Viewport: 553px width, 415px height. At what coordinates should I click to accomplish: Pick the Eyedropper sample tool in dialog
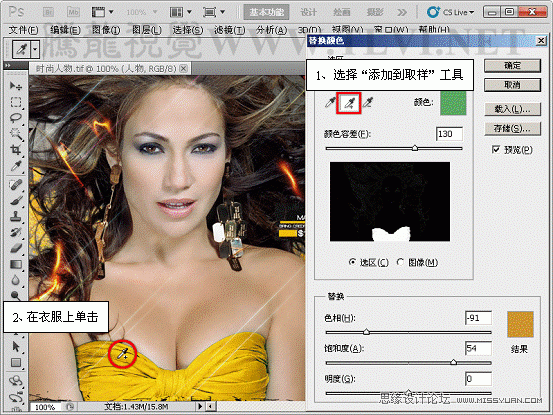[x=330, y=103]
